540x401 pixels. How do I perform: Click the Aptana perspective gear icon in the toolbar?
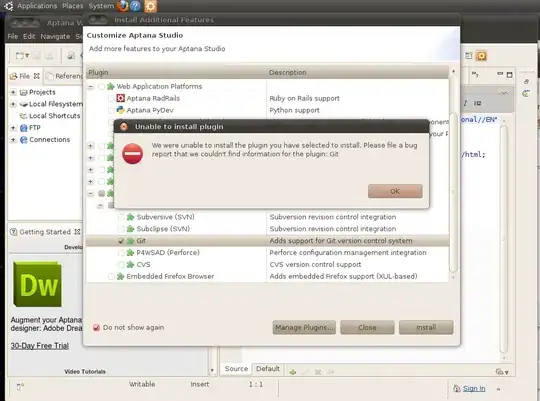pyautogui.click(x=481, y=55)
